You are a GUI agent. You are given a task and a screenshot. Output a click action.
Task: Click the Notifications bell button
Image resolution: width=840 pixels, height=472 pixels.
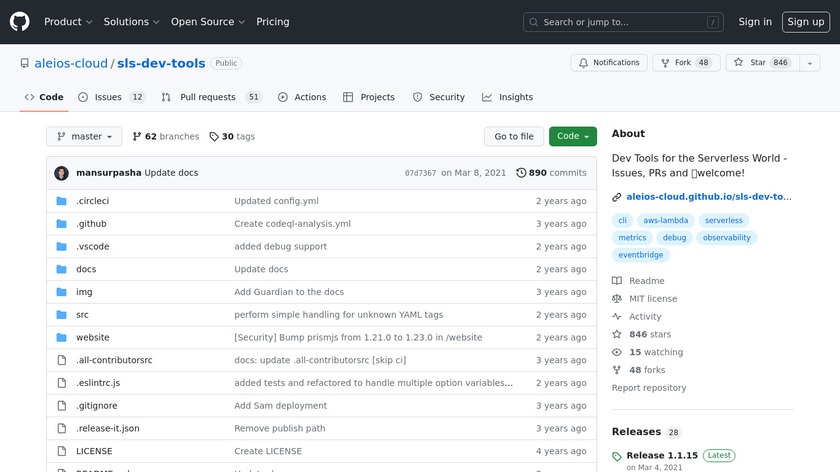click(x=609, y=63)
